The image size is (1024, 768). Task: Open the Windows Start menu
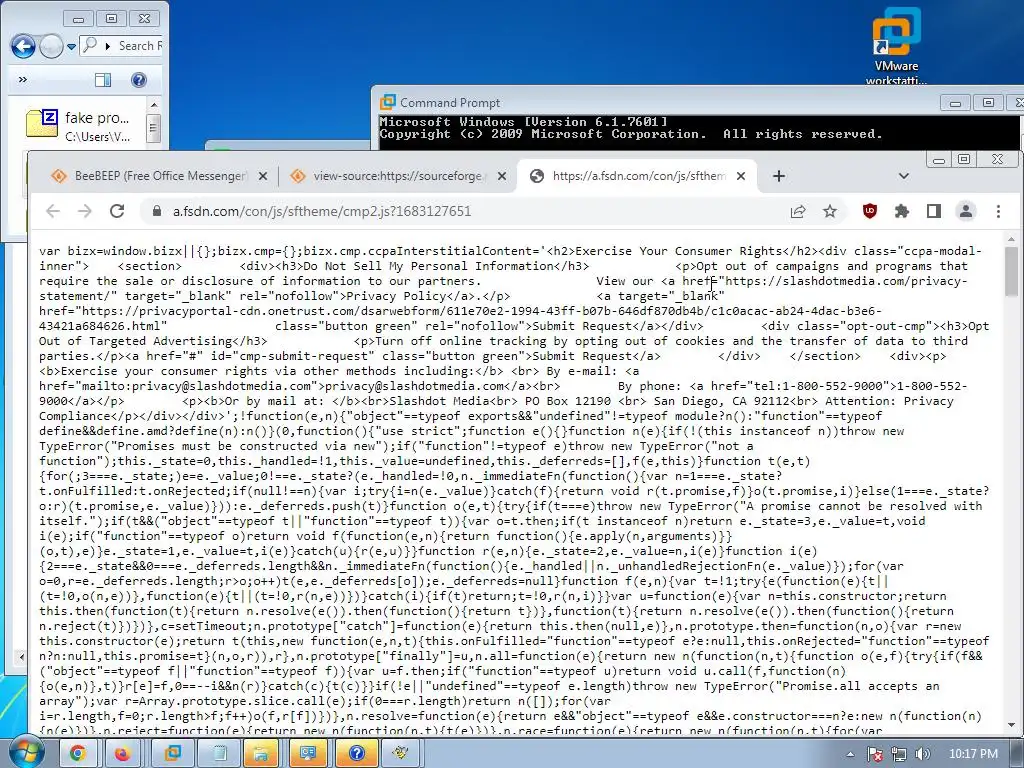tap(25, 752)
